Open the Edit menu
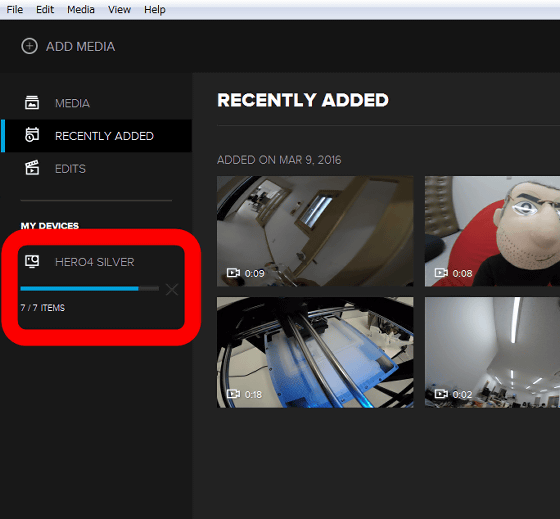This screenshot has width=560, height=519. pos(45,10)
